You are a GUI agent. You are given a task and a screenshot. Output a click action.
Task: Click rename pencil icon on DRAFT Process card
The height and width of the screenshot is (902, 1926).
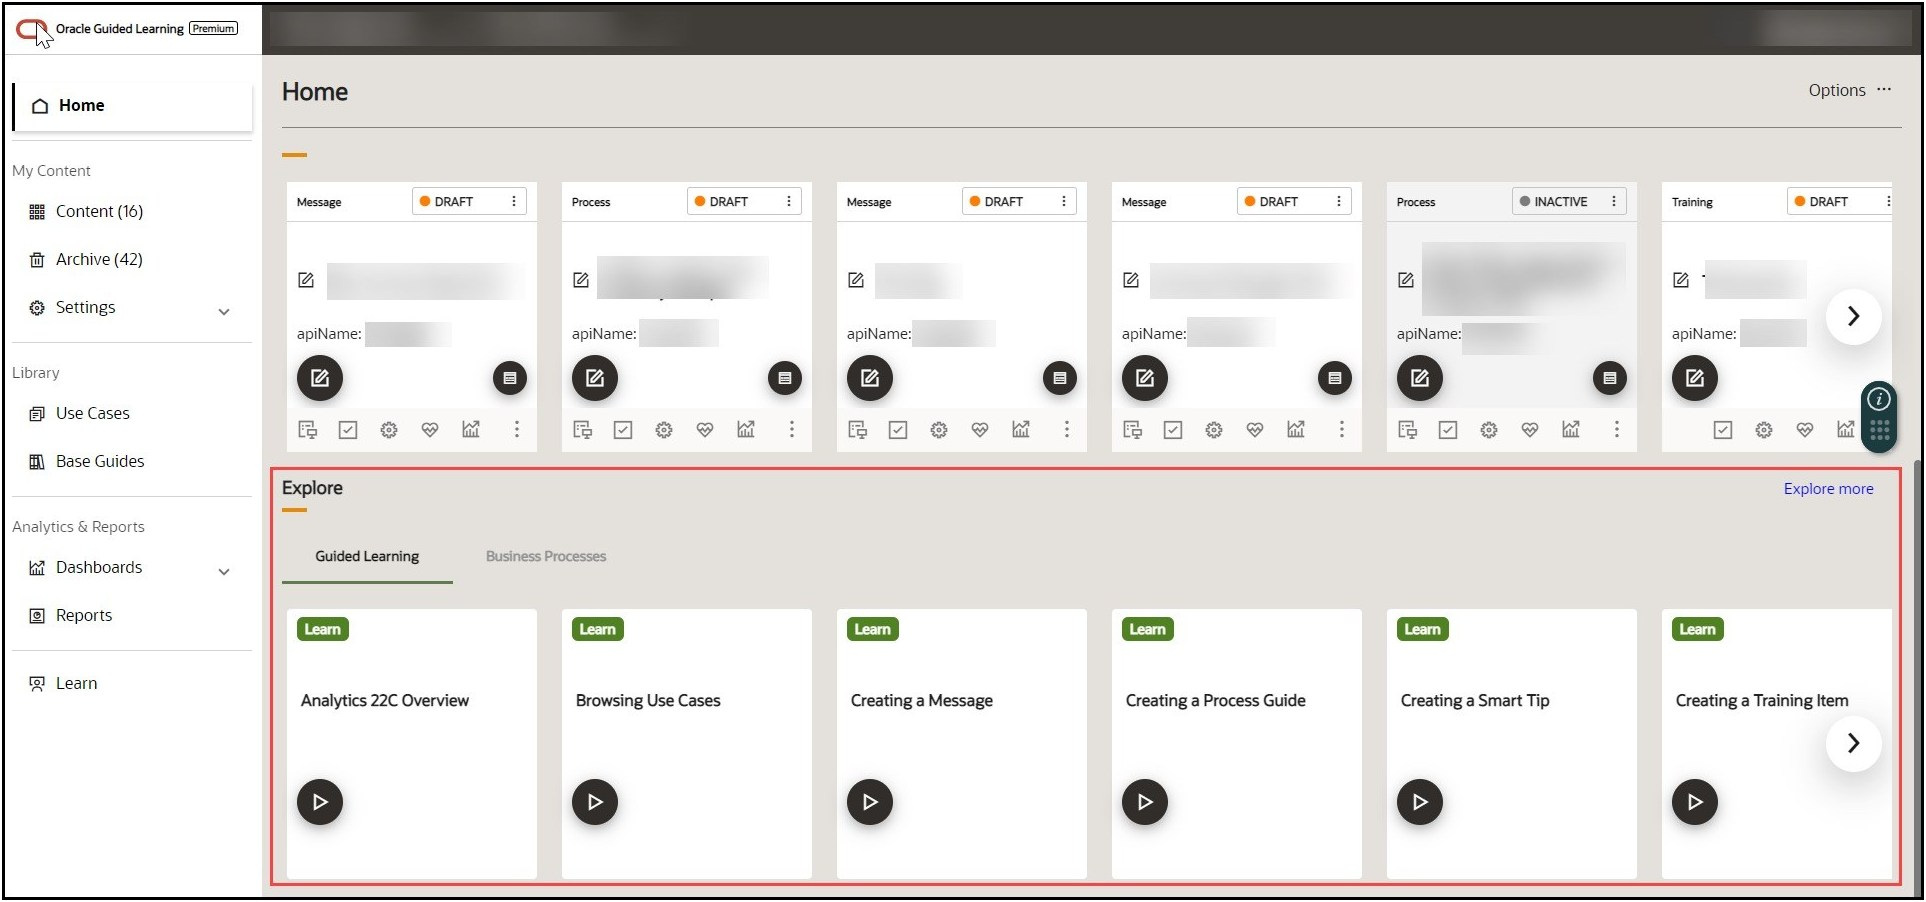(x=581, y=280)
